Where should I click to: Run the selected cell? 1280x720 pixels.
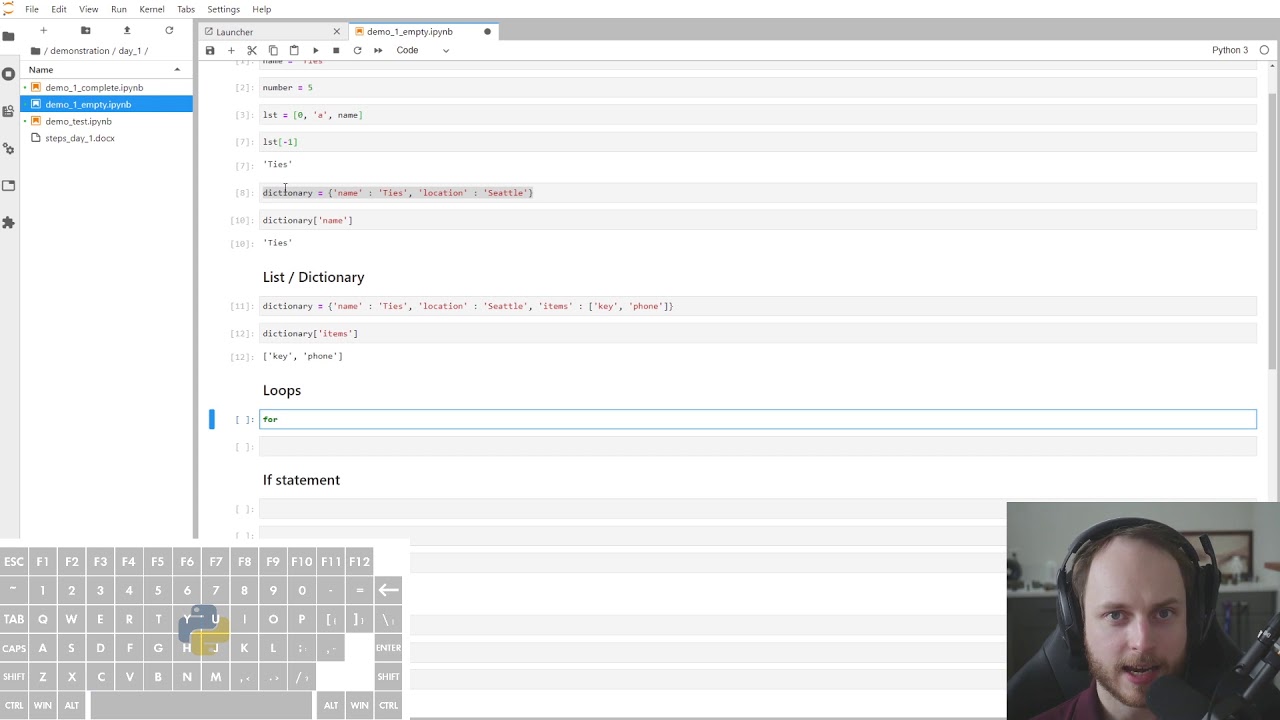(x=315, y=50)
